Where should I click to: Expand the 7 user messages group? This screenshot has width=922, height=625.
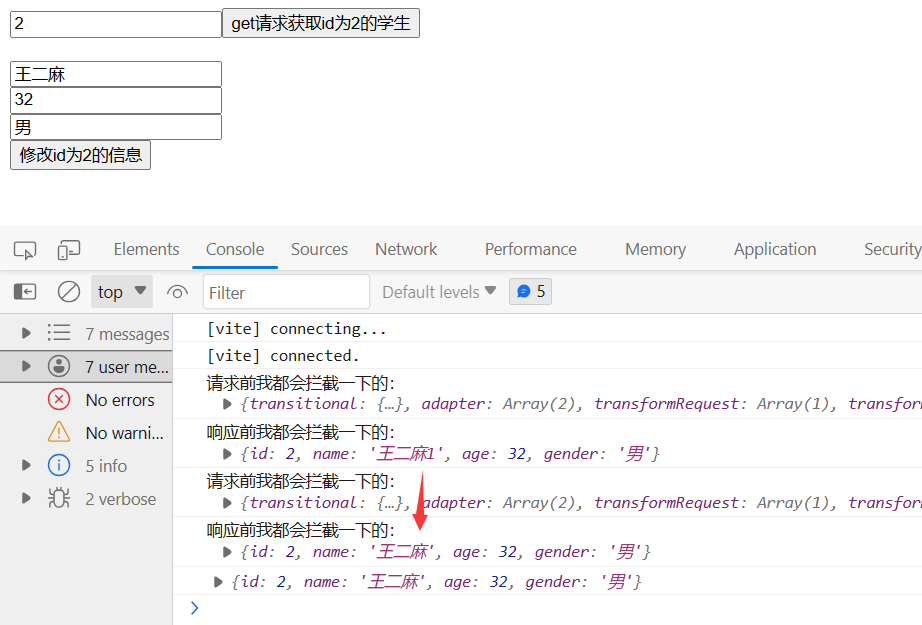pos(26,366)
